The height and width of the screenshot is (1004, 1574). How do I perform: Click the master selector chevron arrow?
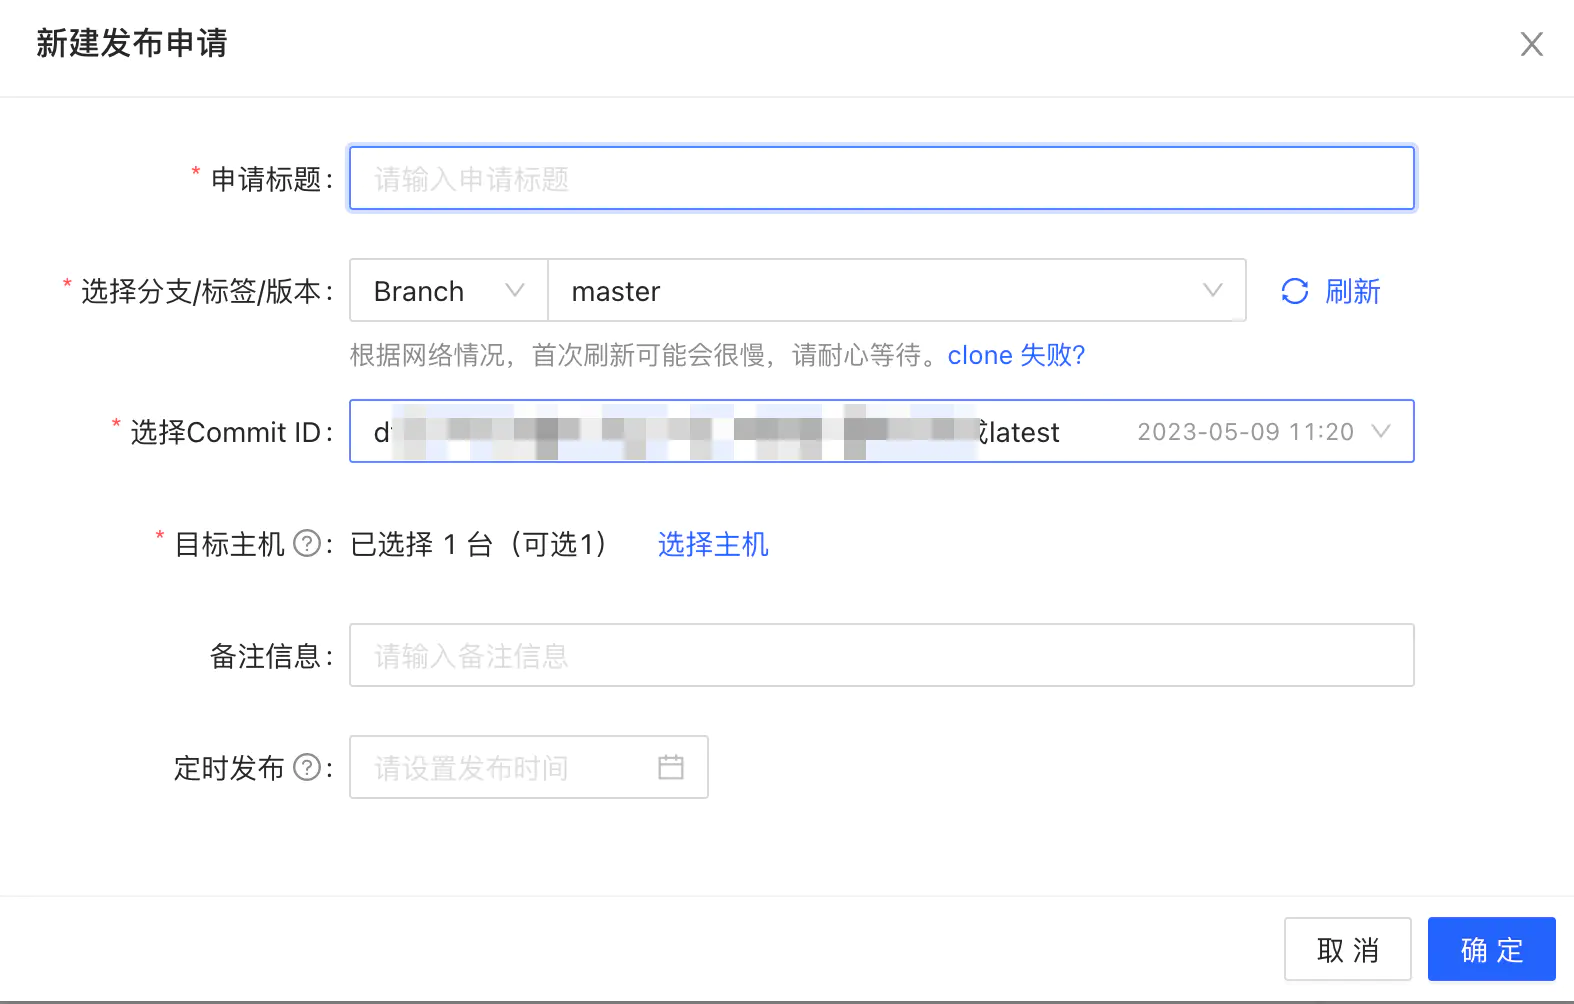pos(1213,291)
